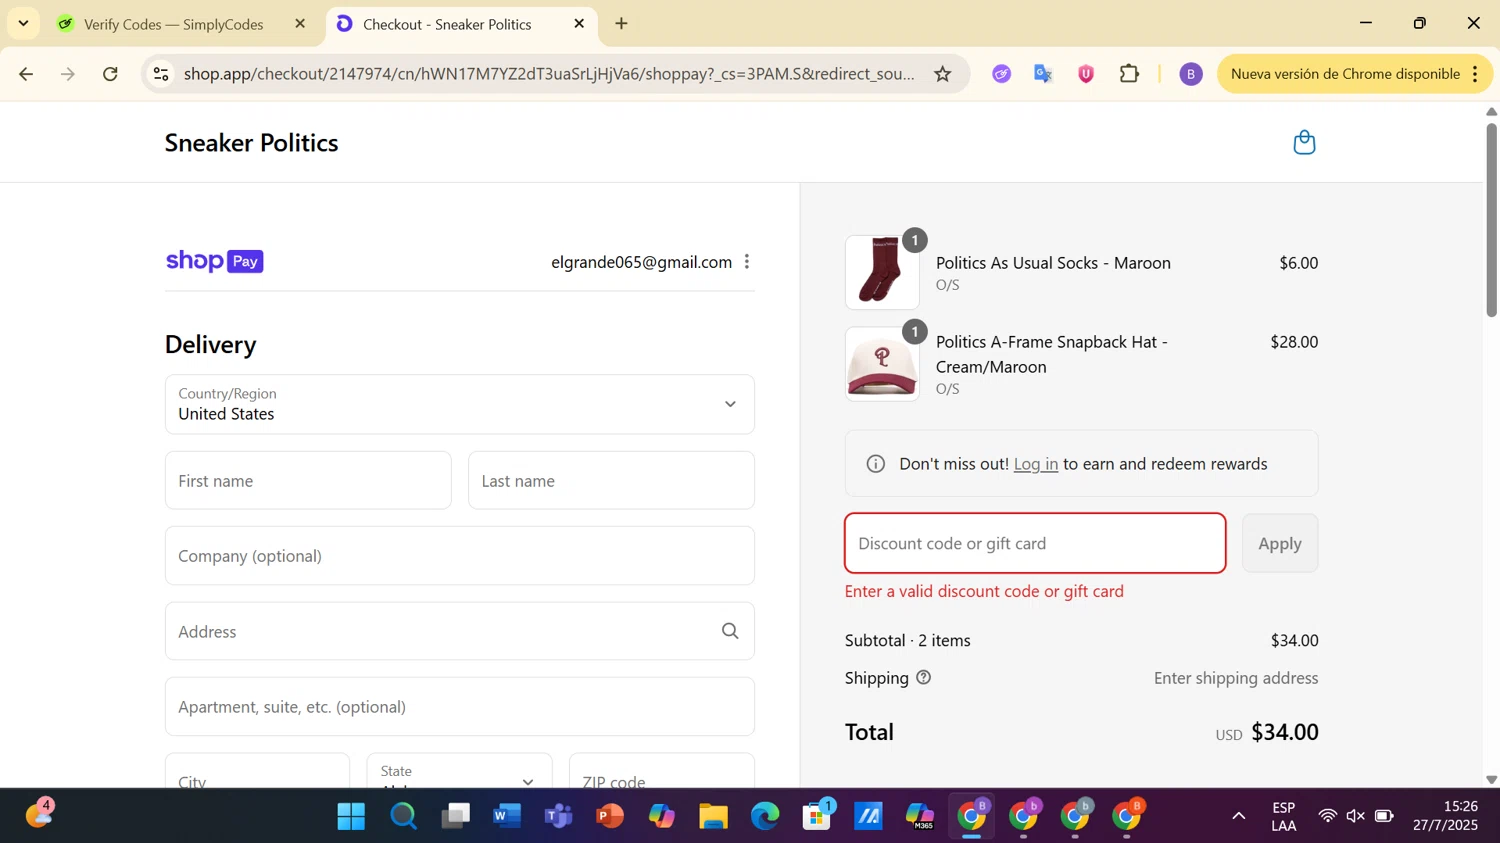Open the ESP LAA language indicator
Screen dimensions: 1500x843
(x=1284, y=816)
